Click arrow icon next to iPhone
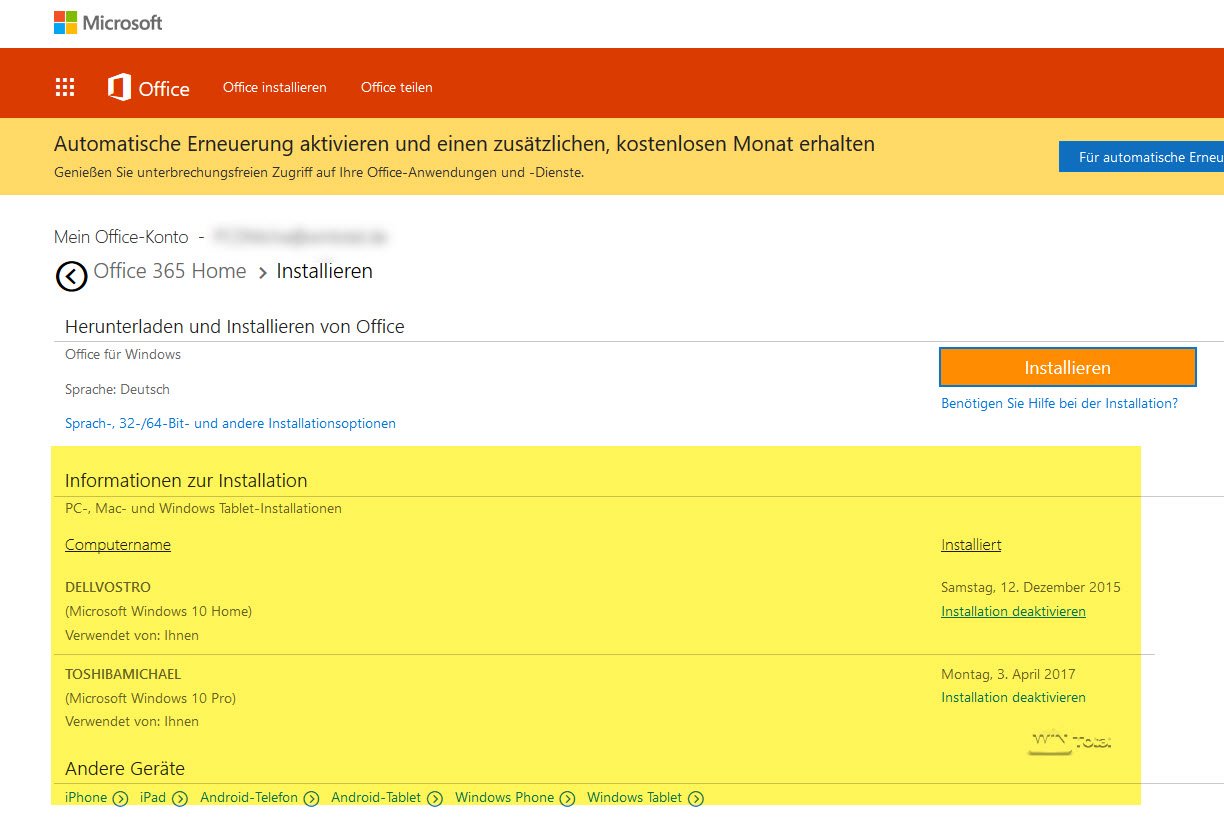The height and width of the screenshot is (836, 1224). tap(120, 798)
